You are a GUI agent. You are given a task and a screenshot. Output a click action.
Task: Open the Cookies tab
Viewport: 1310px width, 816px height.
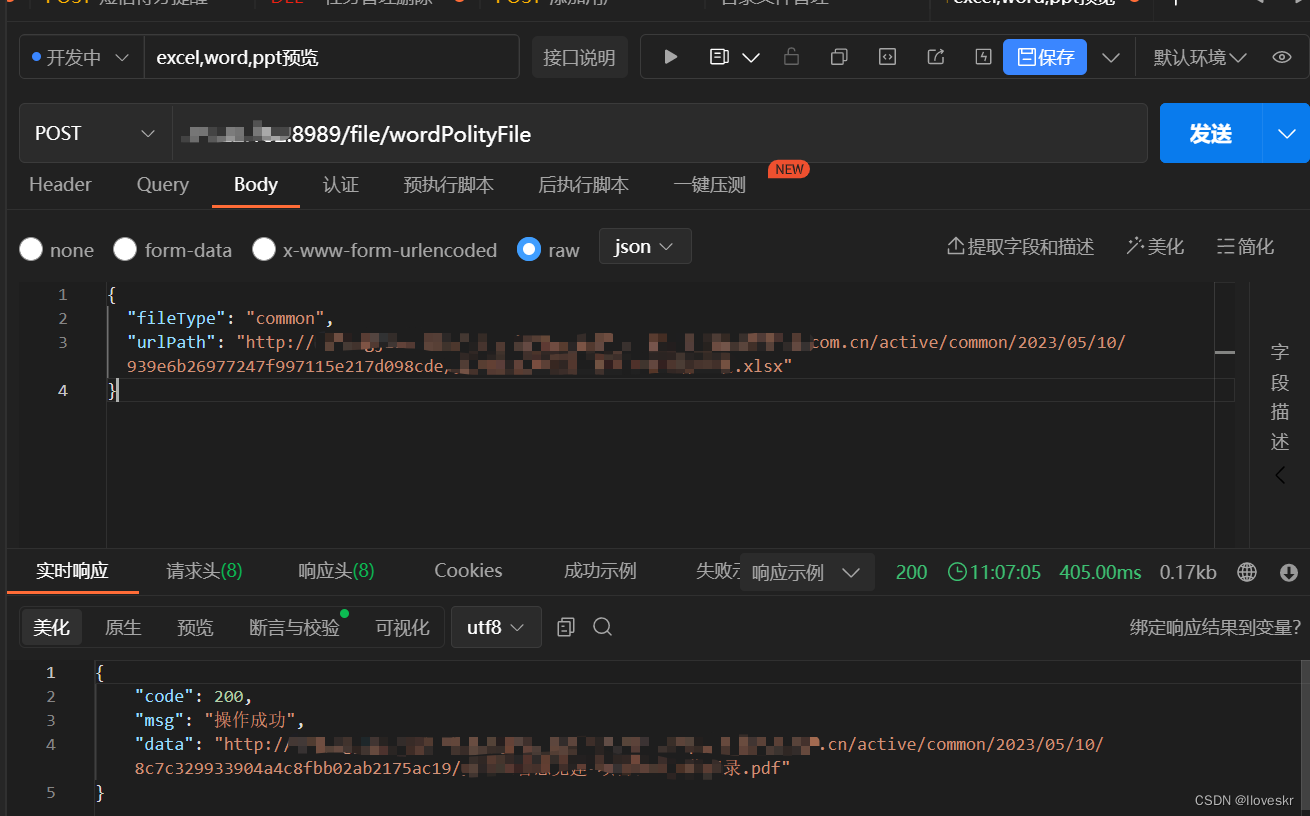(x=468, y=571)
